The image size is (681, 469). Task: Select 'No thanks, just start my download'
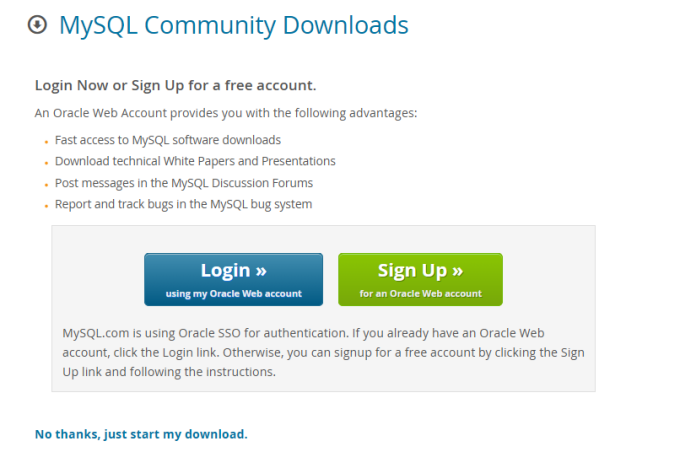pyautogui.click(x=141, y=434)
